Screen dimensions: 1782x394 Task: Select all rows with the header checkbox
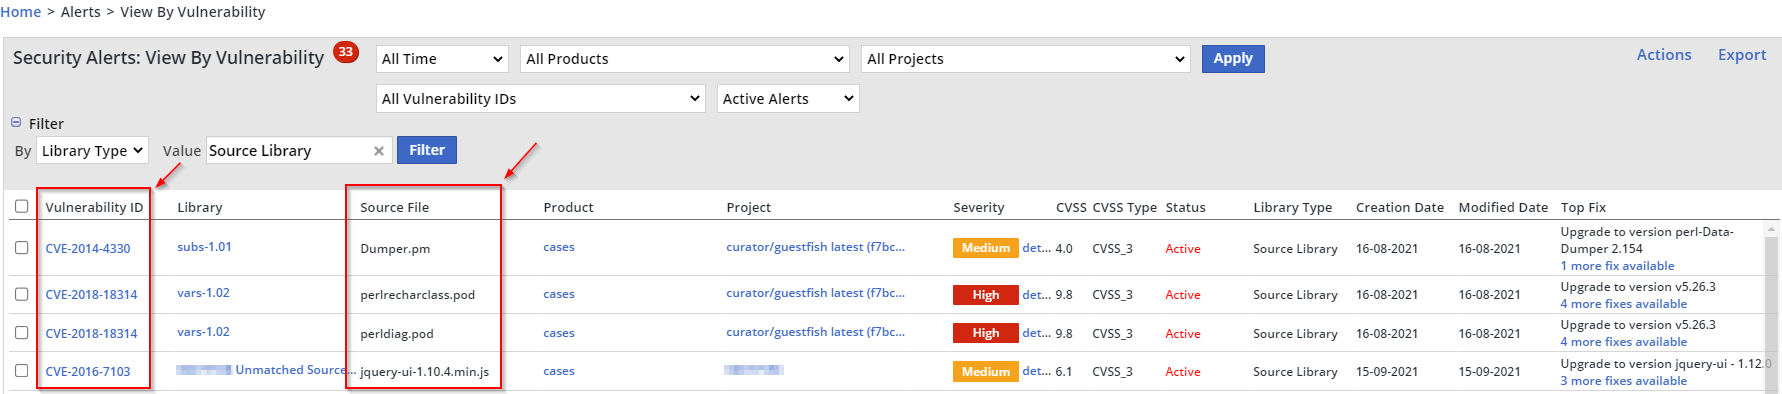coord(21,206)
